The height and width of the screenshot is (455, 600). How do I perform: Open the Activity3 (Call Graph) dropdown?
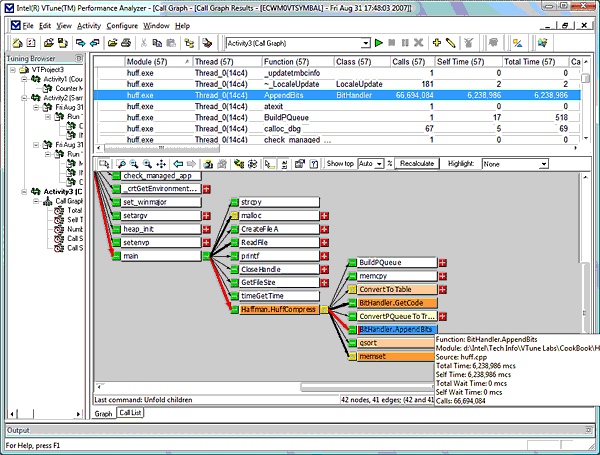coord(364,43)
